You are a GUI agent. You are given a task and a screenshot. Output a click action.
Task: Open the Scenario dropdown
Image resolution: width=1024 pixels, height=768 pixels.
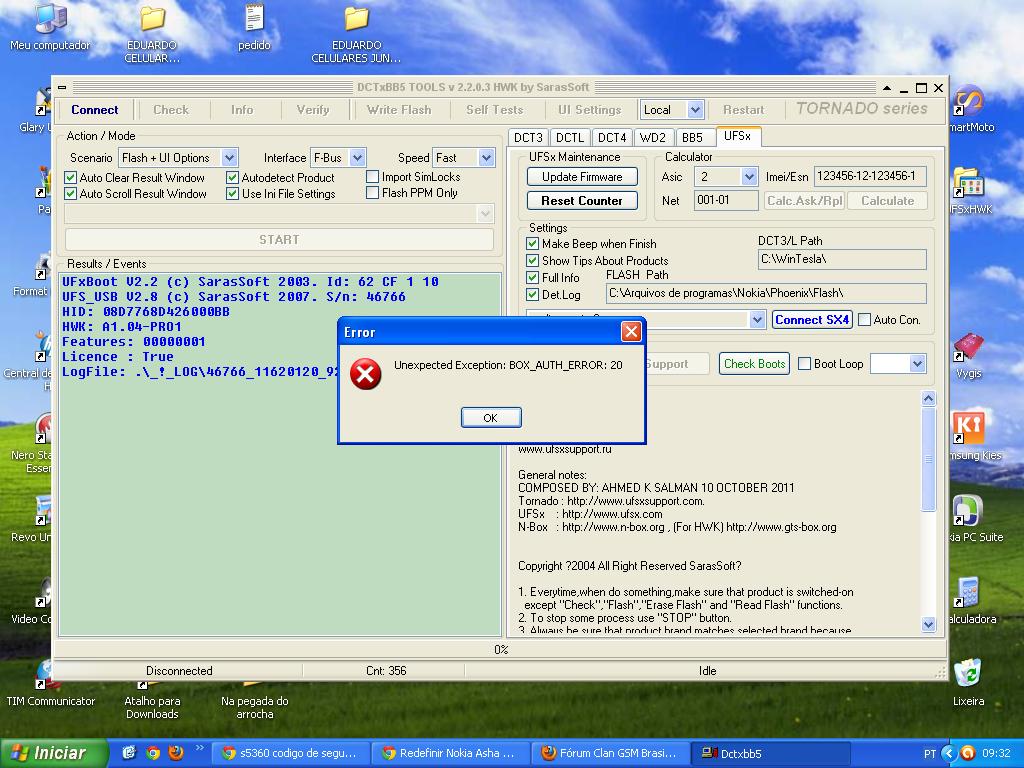[229, 157]
